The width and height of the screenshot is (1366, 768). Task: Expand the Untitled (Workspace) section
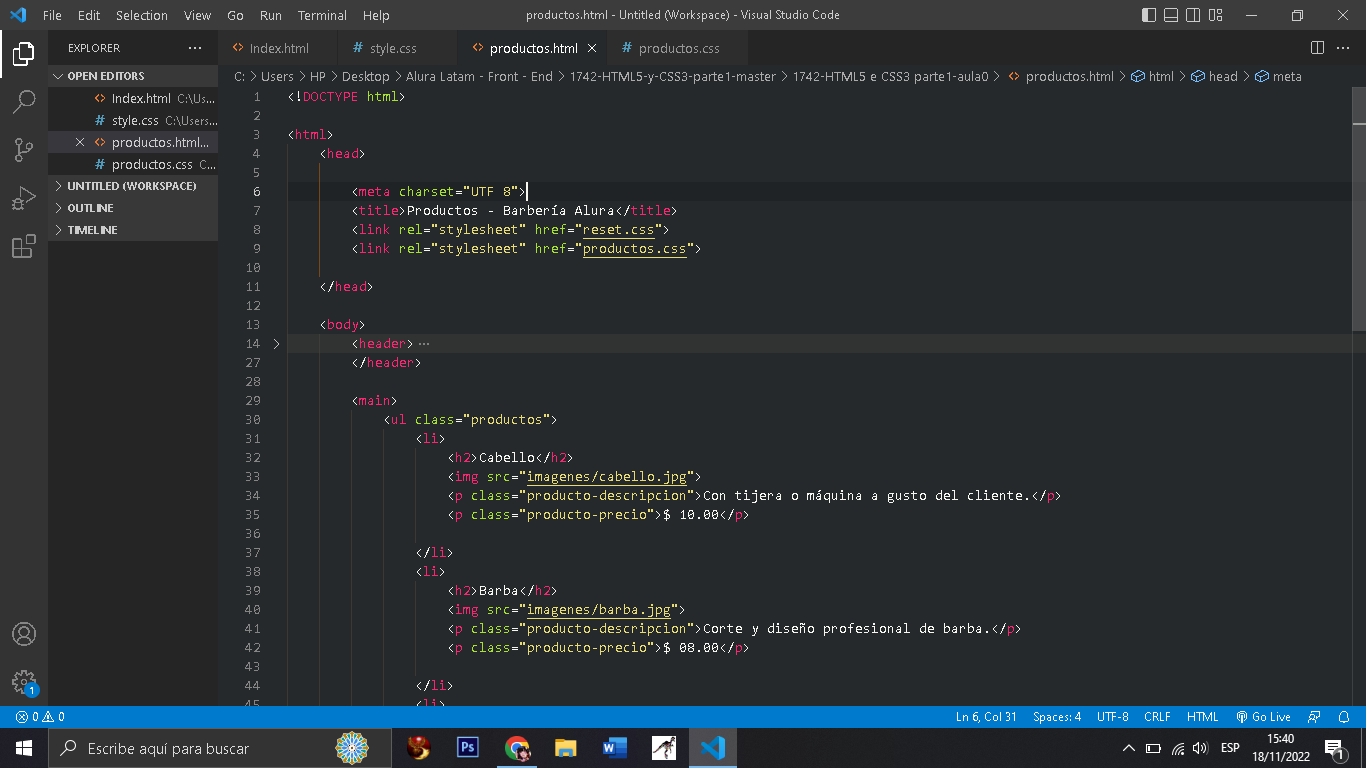[133, 186]
